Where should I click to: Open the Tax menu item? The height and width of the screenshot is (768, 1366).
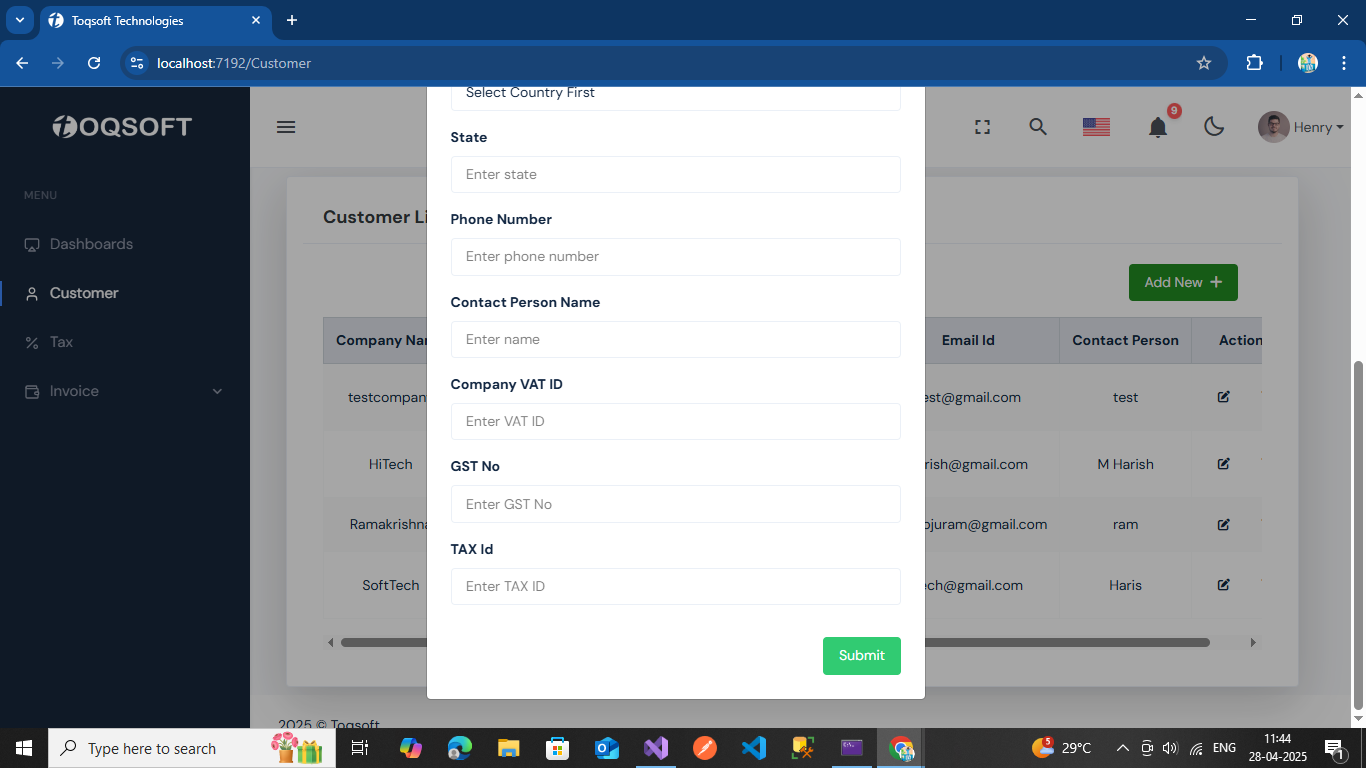(x=61, y=342)
